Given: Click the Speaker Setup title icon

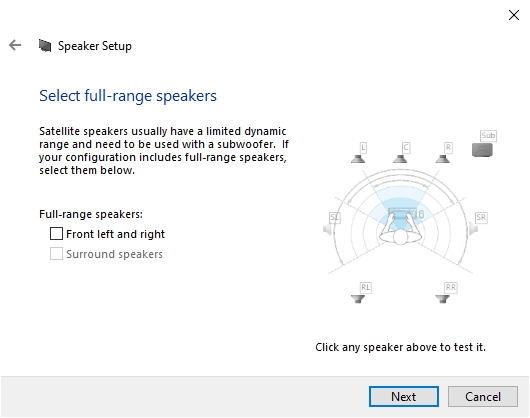Looking at the screenshot, I should pos(45,46).
